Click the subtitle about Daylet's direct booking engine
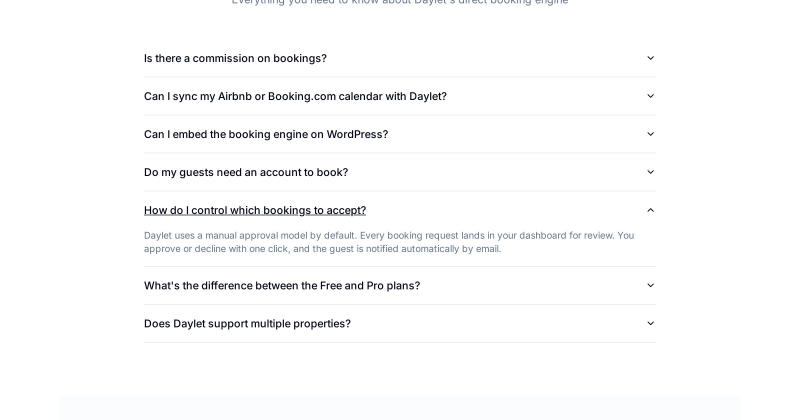This screenshot has width=800, height=420. pos(399,2)
